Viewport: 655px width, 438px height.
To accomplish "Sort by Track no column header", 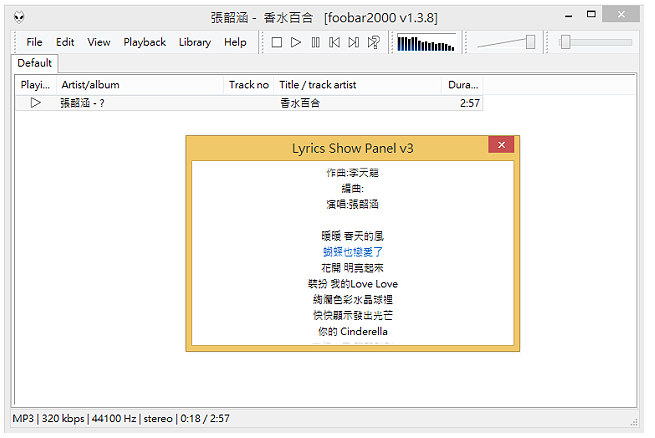I will coord(249,85).
